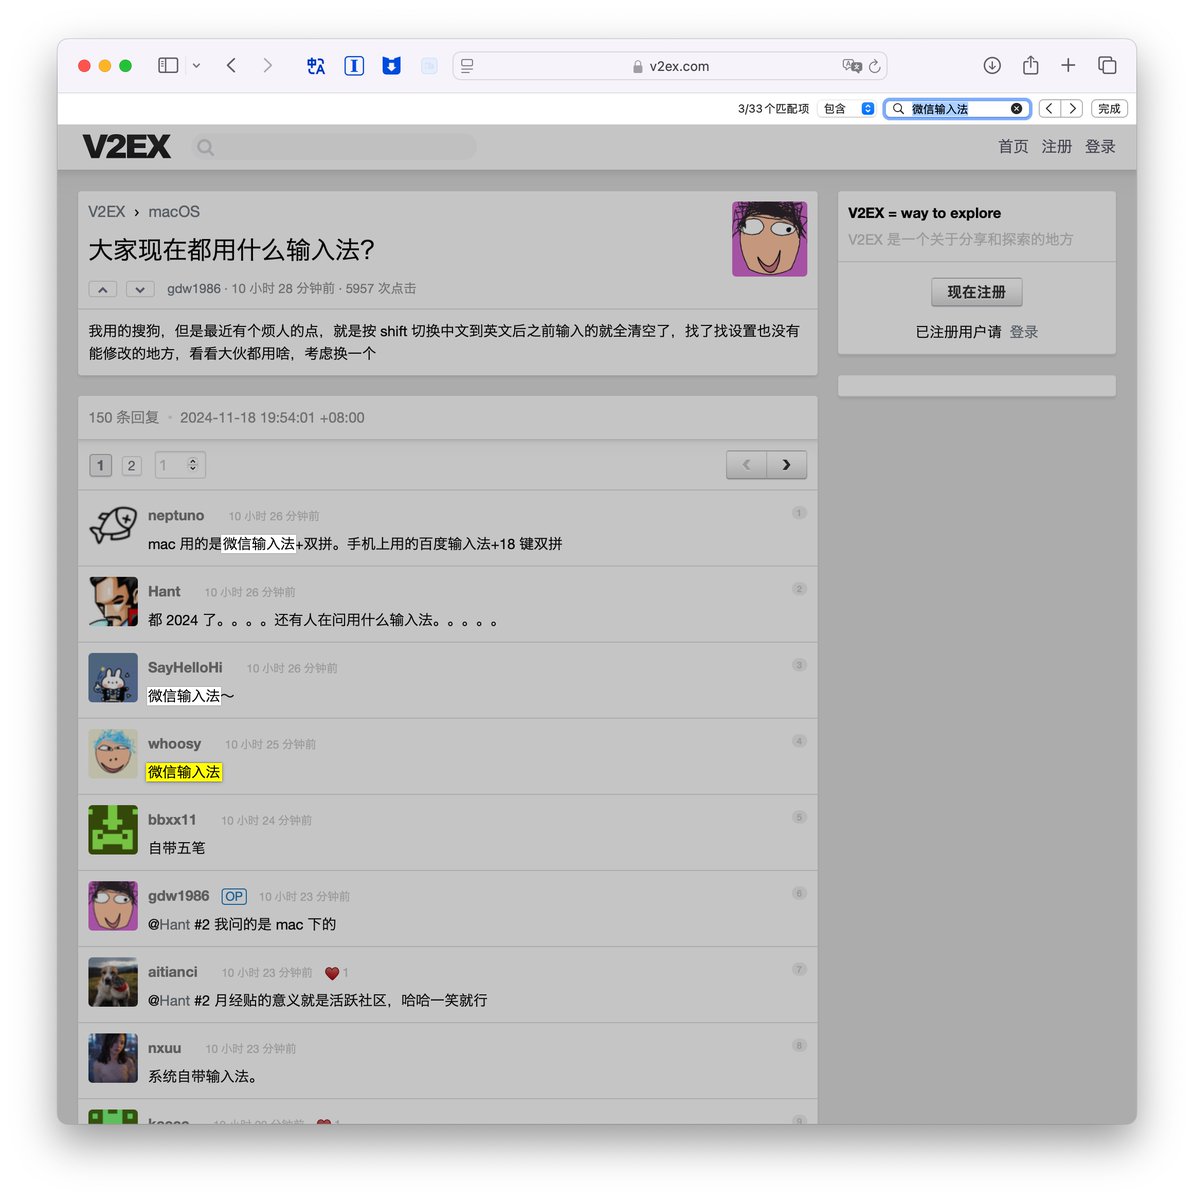Click the translate page icon in address bar
The width and height of the screenshot is (1194, 1200).
pos(852,66)
